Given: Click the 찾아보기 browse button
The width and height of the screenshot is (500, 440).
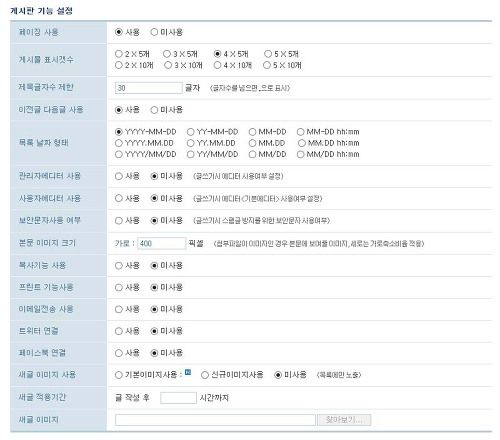Looking at the screenshot, I should [344, 420].
